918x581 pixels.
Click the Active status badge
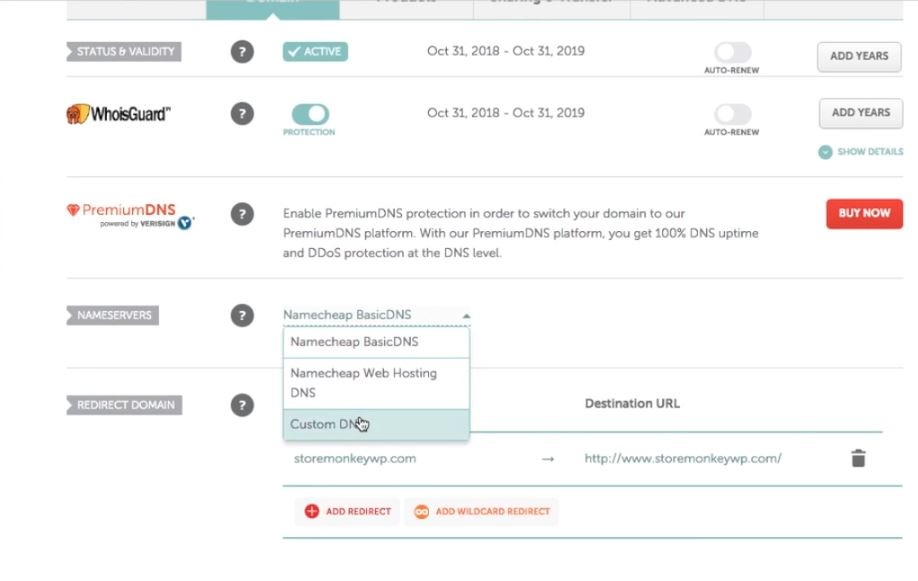pos(315,52)
